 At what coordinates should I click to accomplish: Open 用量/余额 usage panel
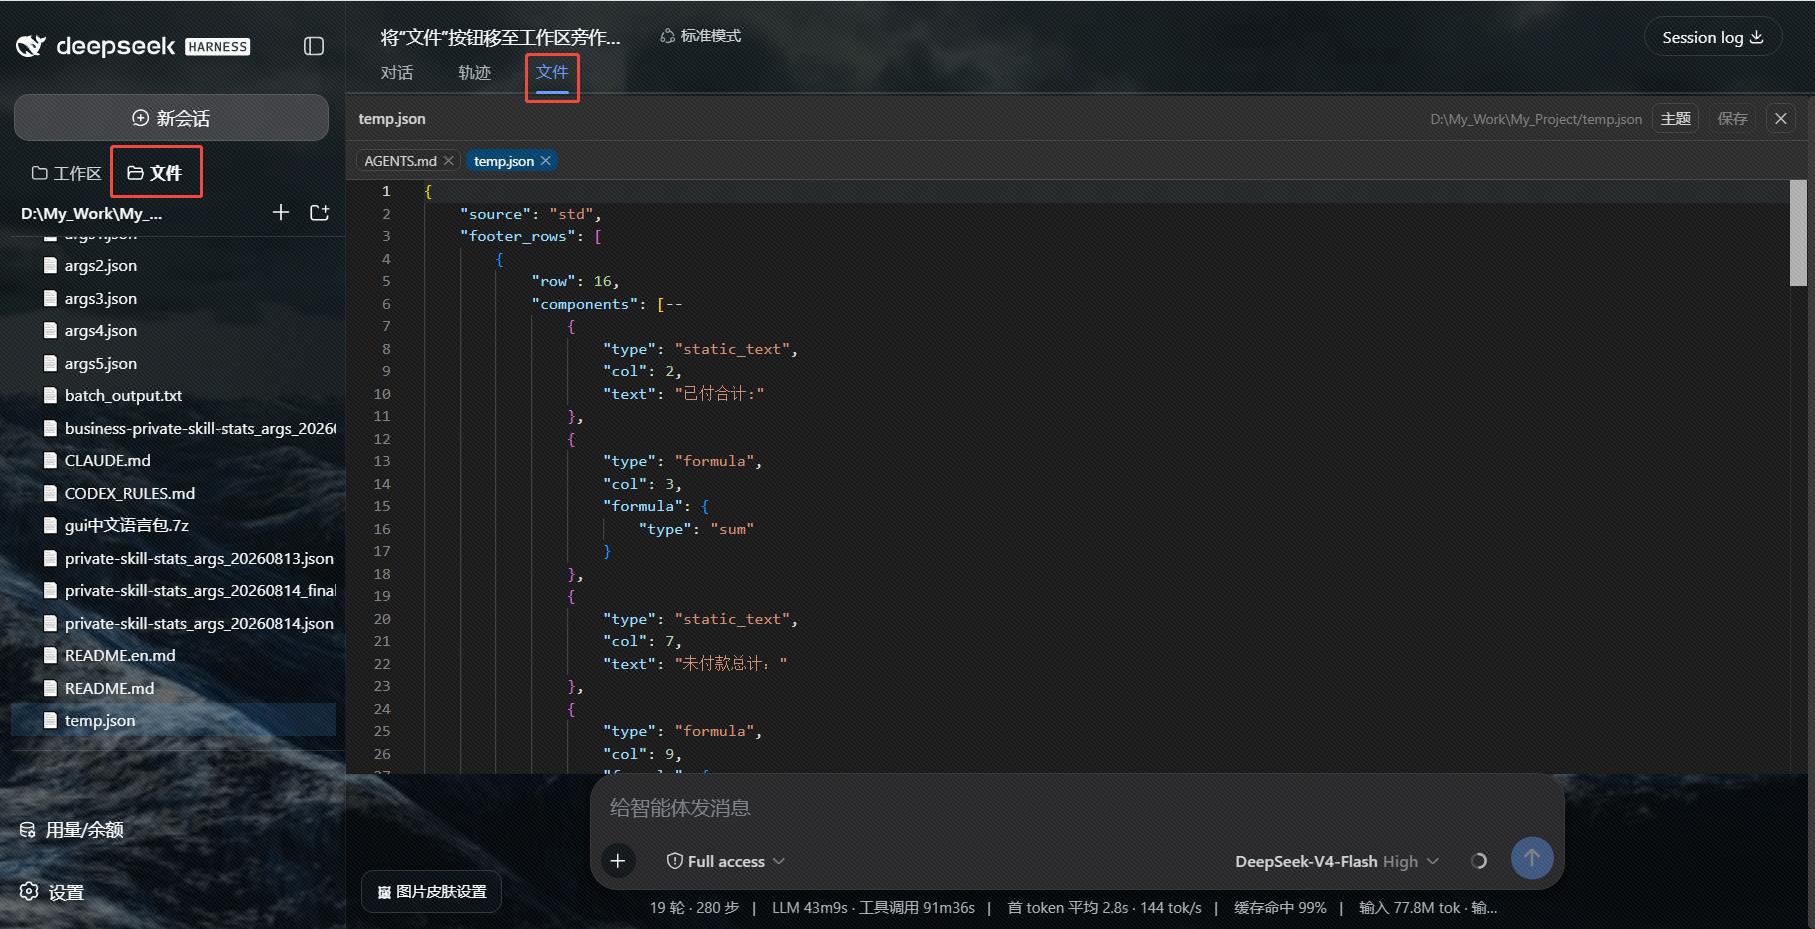click(72, 830)
